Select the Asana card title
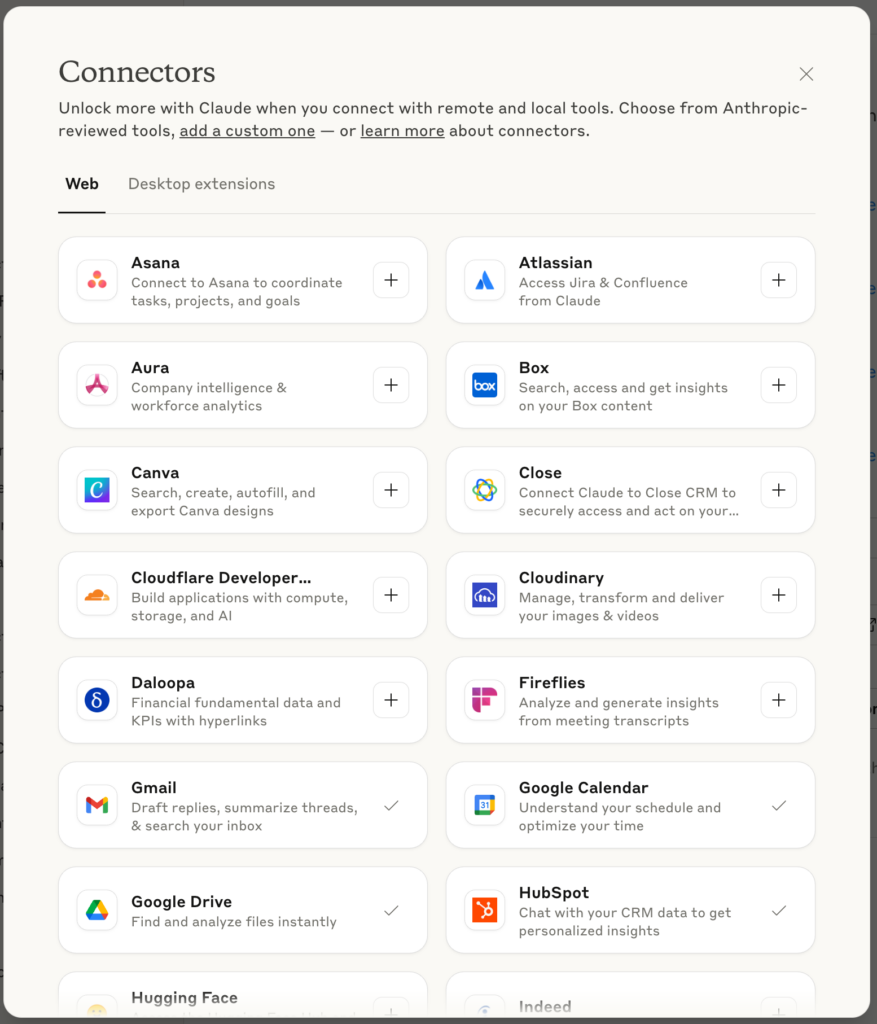 [x=155, y=263]
